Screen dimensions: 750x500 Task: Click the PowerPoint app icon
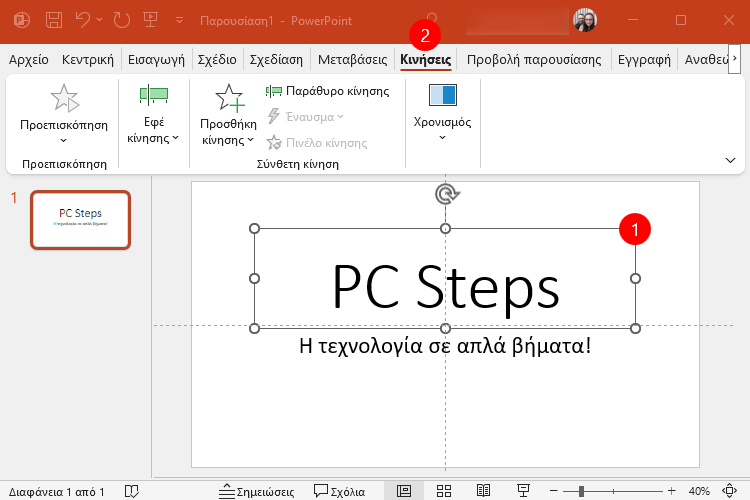22,20
